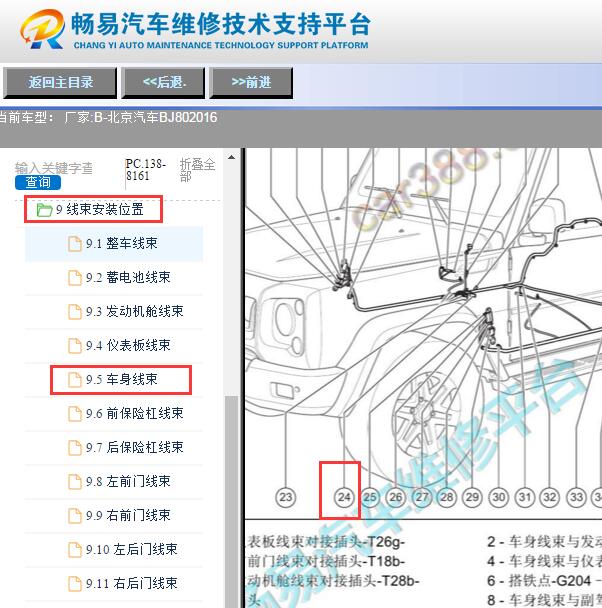
Task: Click the green folder icon of 线束安装位置
Action: (x=44, y=210)
